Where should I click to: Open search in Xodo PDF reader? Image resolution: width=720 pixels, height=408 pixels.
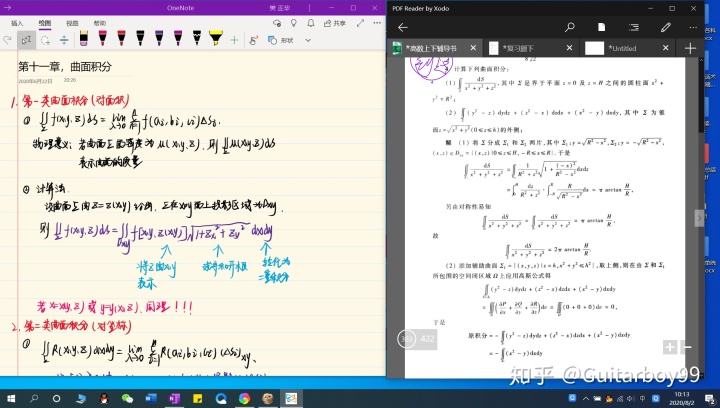(569, 28)
